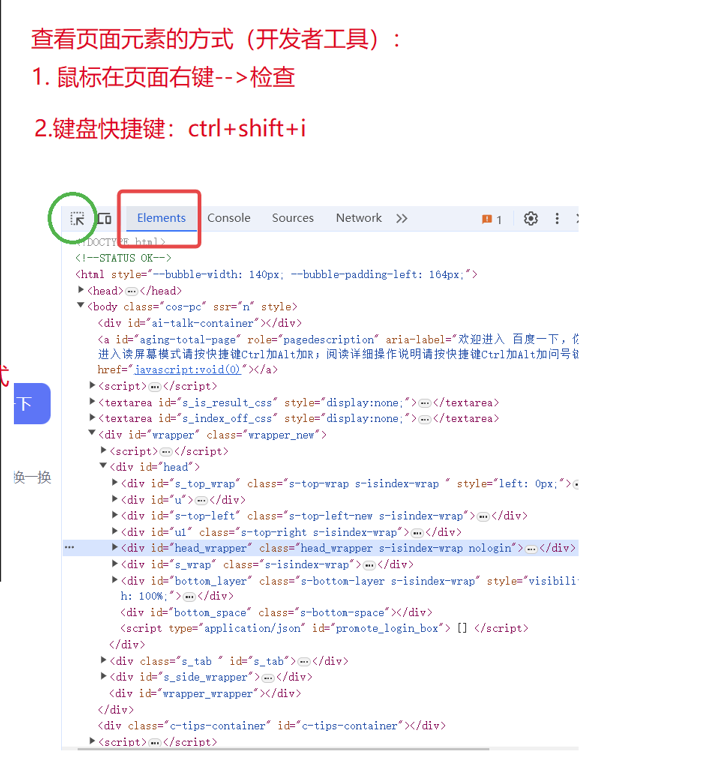
Task: Select the bottom_space div line
Action: pos(277,612)
